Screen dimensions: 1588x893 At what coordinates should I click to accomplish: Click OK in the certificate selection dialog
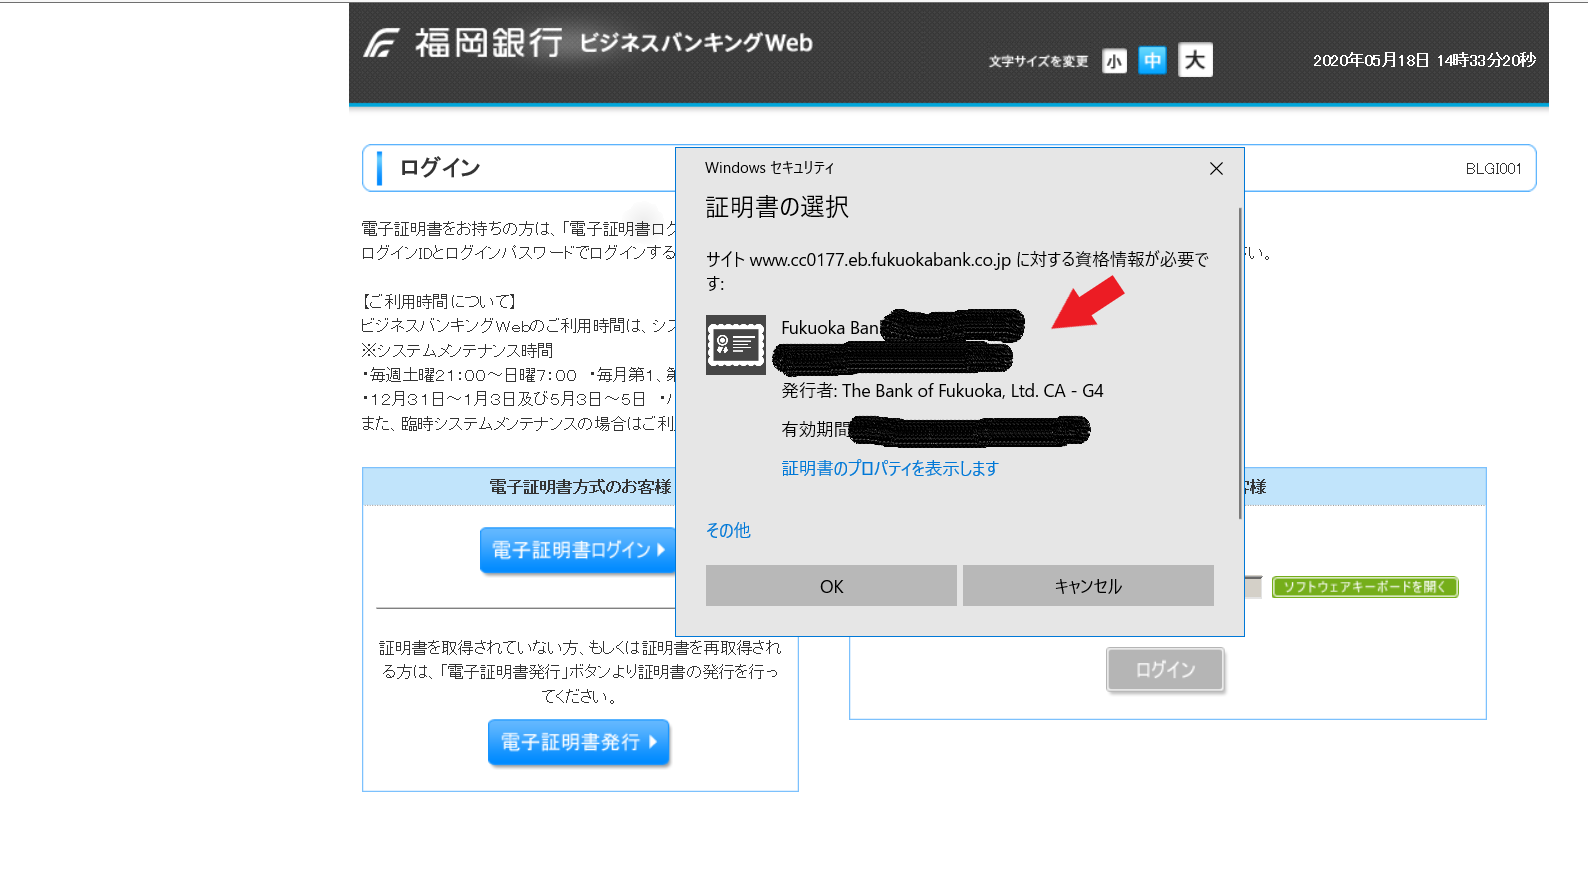(831, 586)
